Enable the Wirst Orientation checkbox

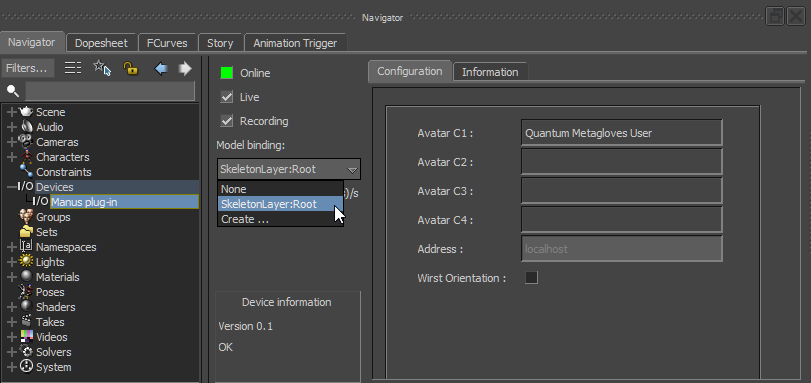pyautogui.click(x=531, y=278)
